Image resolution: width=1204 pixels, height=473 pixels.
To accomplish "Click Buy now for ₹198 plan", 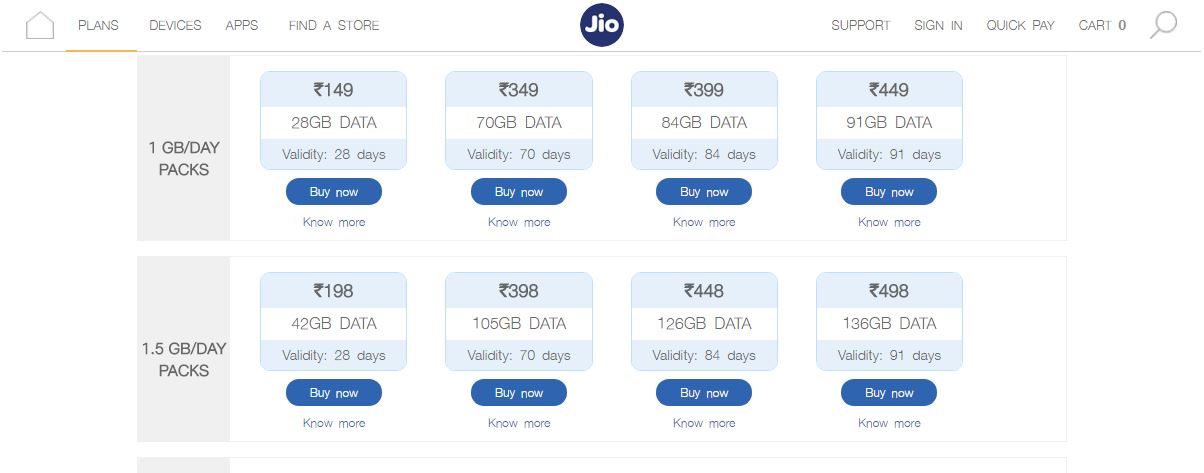I will 334,393.
